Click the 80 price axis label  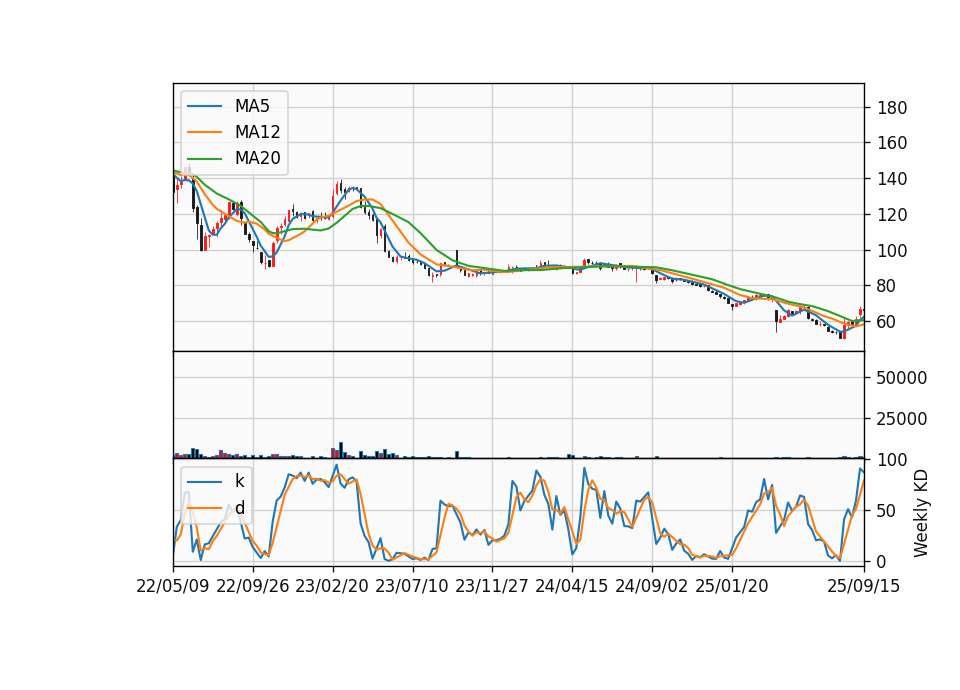coord(887,286)
